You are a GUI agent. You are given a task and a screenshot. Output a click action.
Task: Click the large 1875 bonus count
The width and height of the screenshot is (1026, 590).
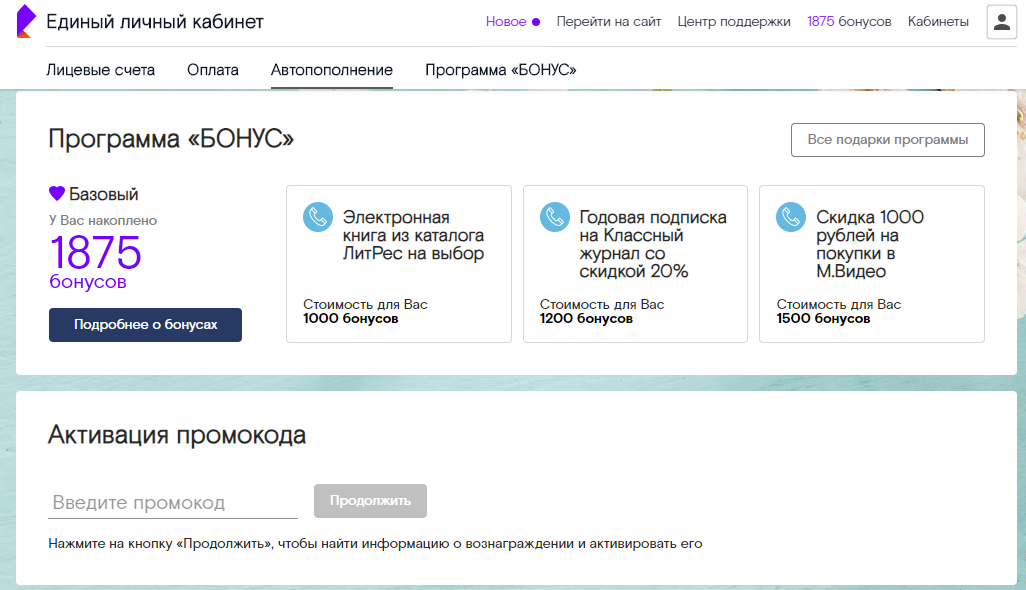point(96,252)
